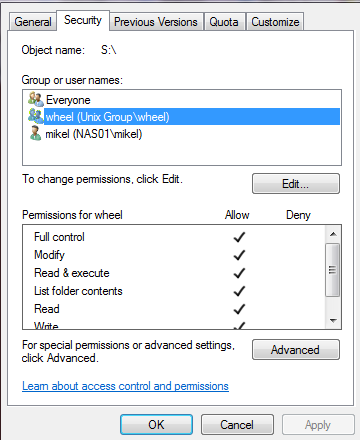The image size is (360, 440).
Task: Click the permissions list scroll-up arrow
Action: coord(333,234)
